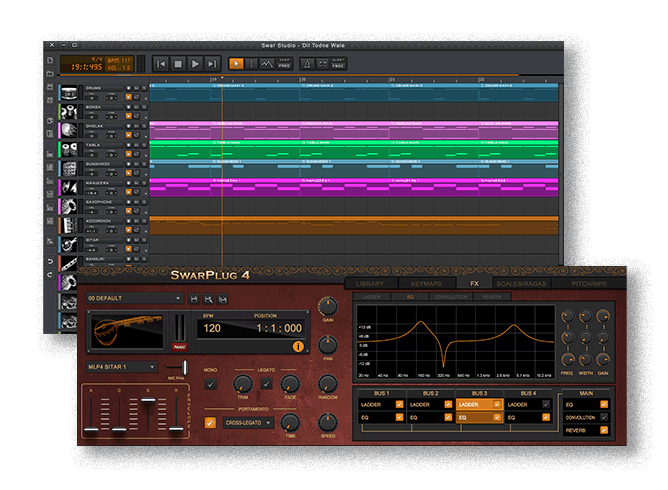This screenshot has height=490, width=668.
Task: Click the TRIM knob under Legato
Action: pyautogui.click(x=242, y=383)
